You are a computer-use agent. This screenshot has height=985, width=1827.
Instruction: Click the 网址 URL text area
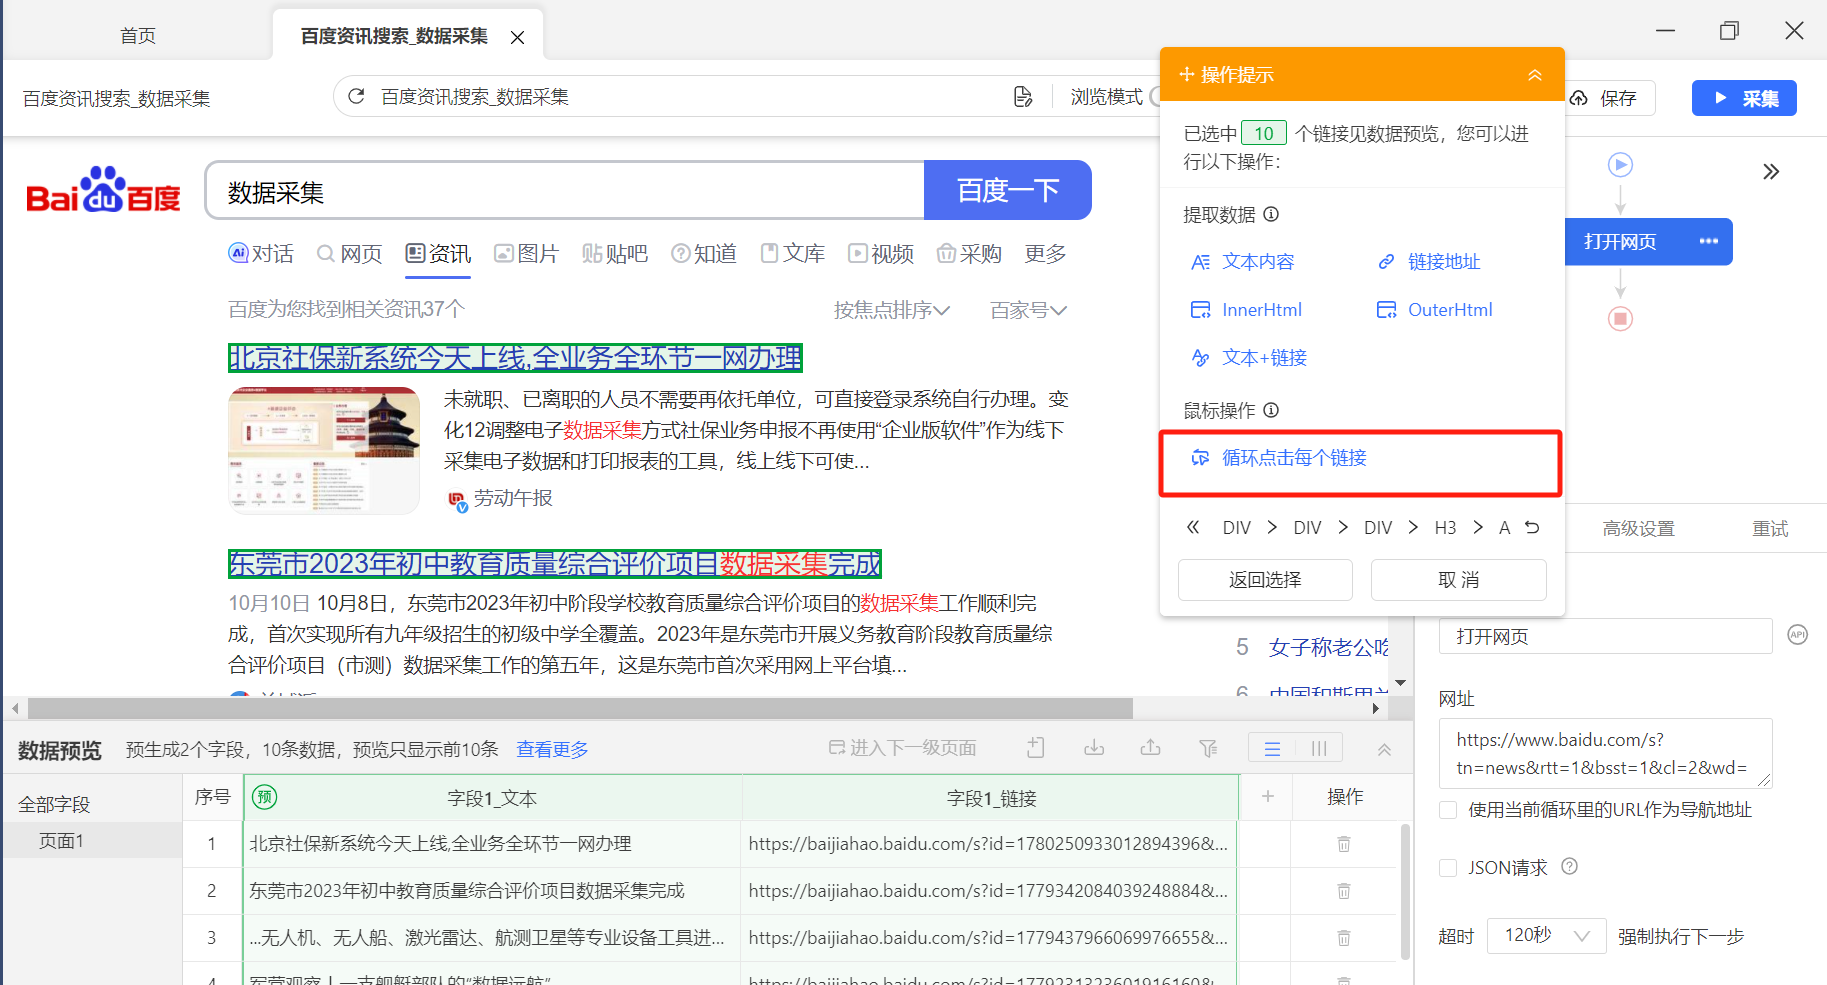coord(1605,753)
